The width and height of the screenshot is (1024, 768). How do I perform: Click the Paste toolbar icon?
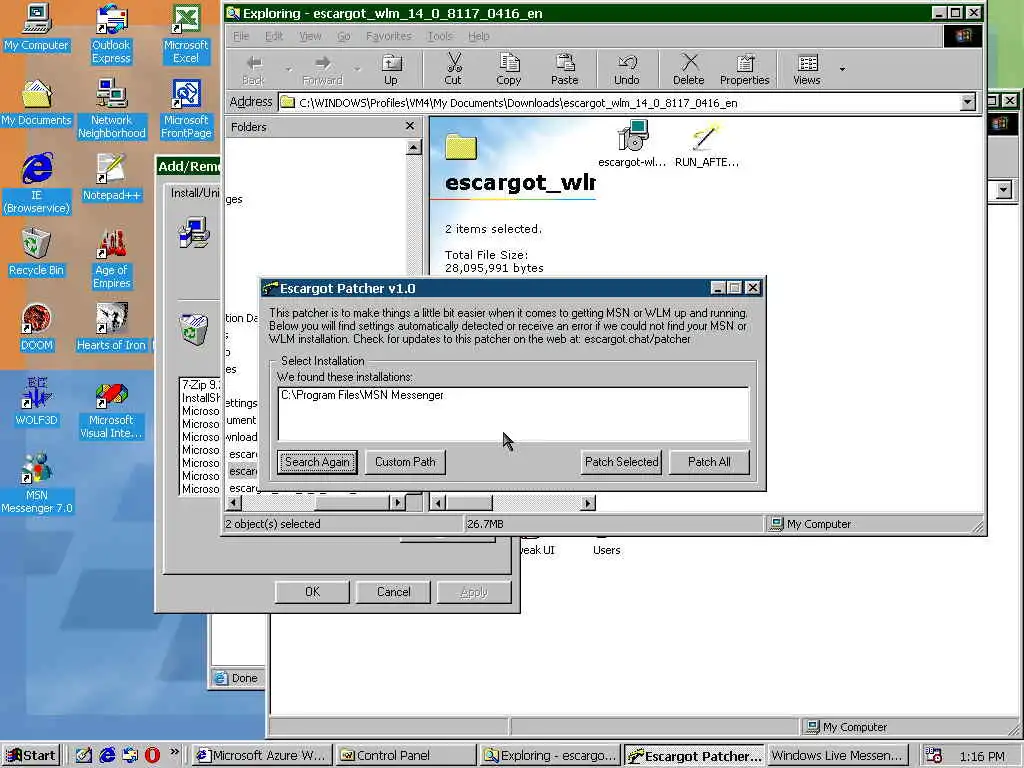tap(564, 70)
